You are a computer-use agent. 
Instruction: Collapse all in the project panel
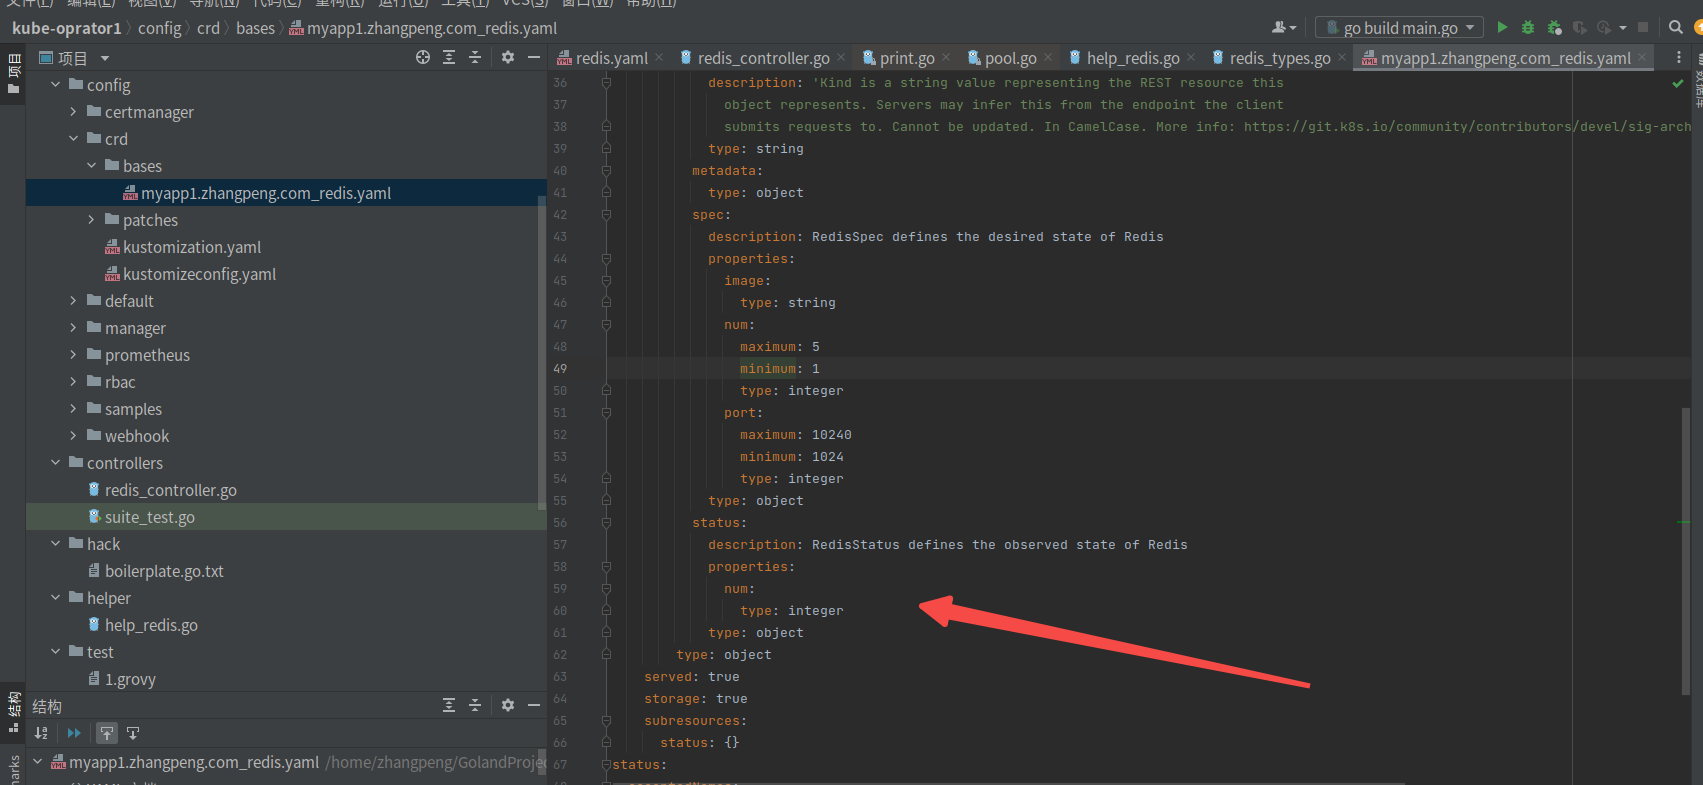pyautogui.click(x=475, y=58)
